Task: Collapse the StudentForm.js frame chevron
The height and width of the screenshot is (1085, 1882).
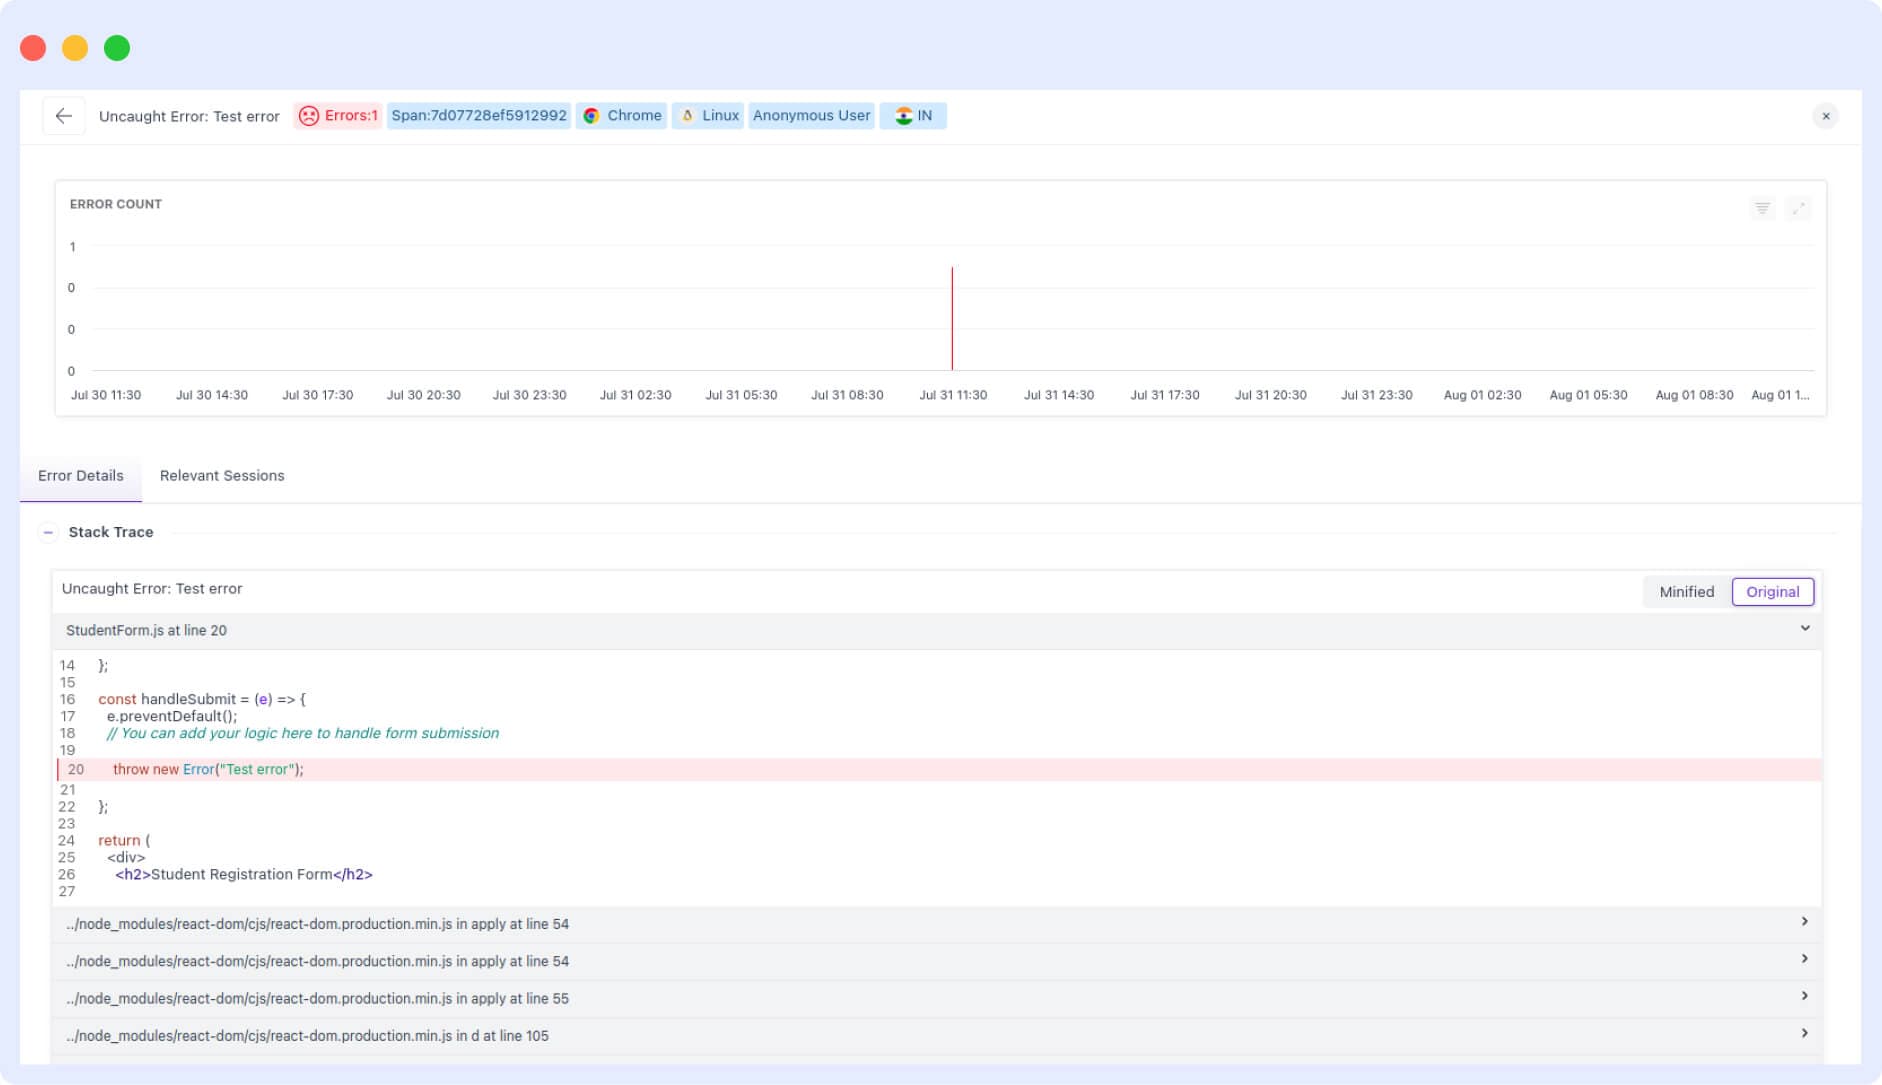Action: pos(1805,629)
